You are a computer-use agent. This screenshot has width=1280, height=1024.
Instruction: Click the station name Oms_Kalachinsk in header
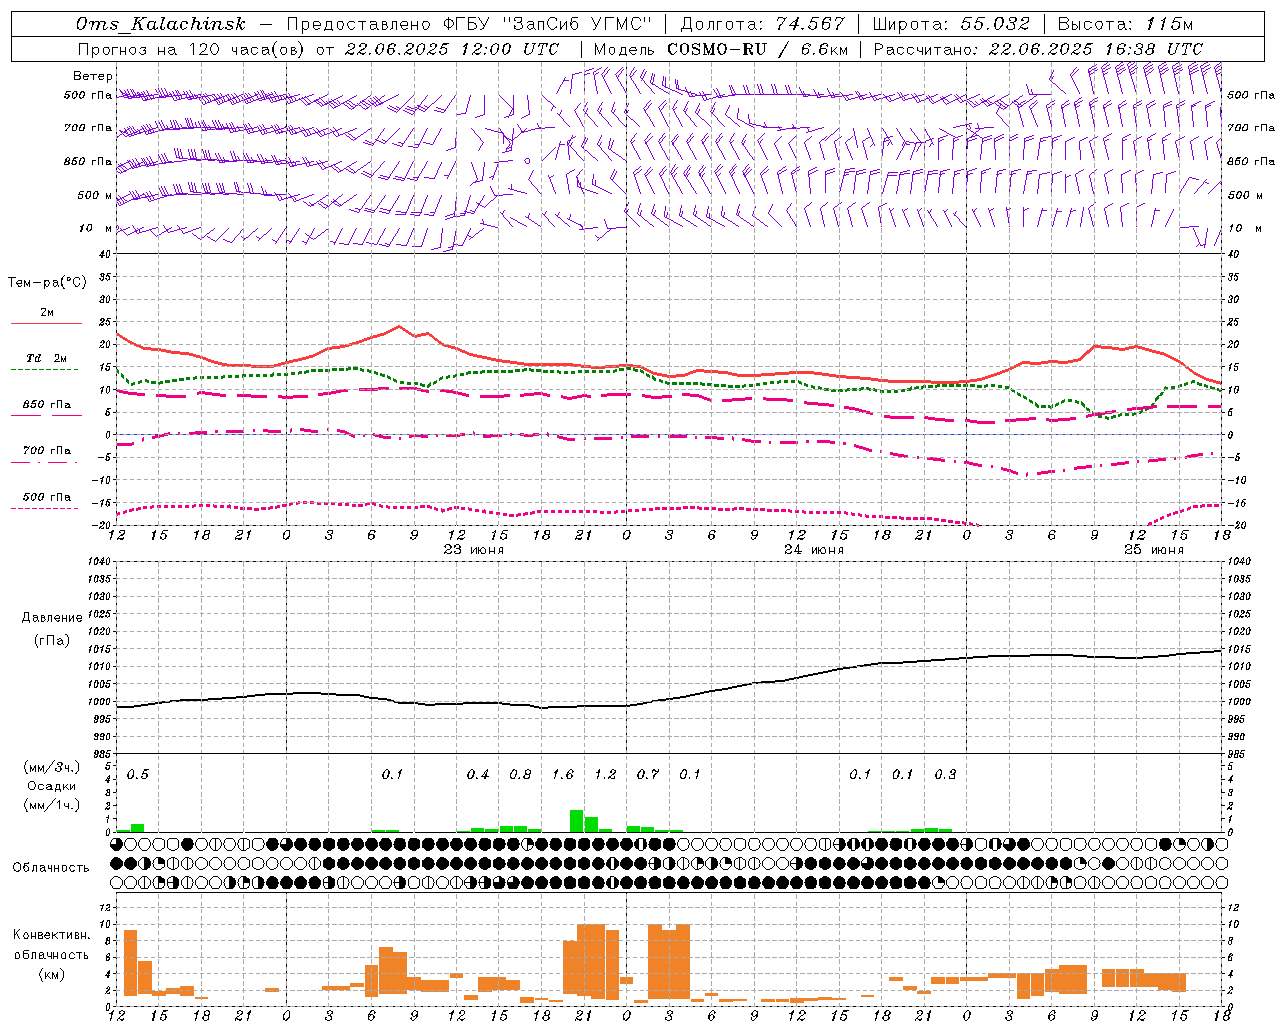tap(160, 24)
